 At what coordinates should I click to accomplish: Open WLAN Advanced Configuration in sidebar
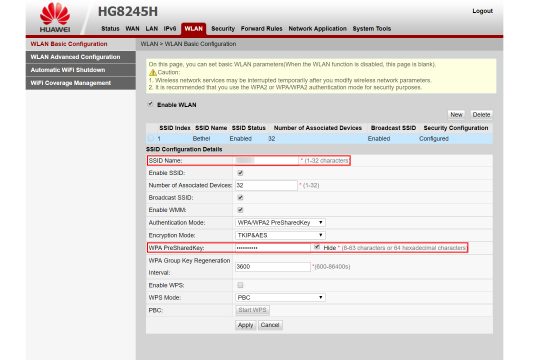pyautogui.click(x=81, y=57)
